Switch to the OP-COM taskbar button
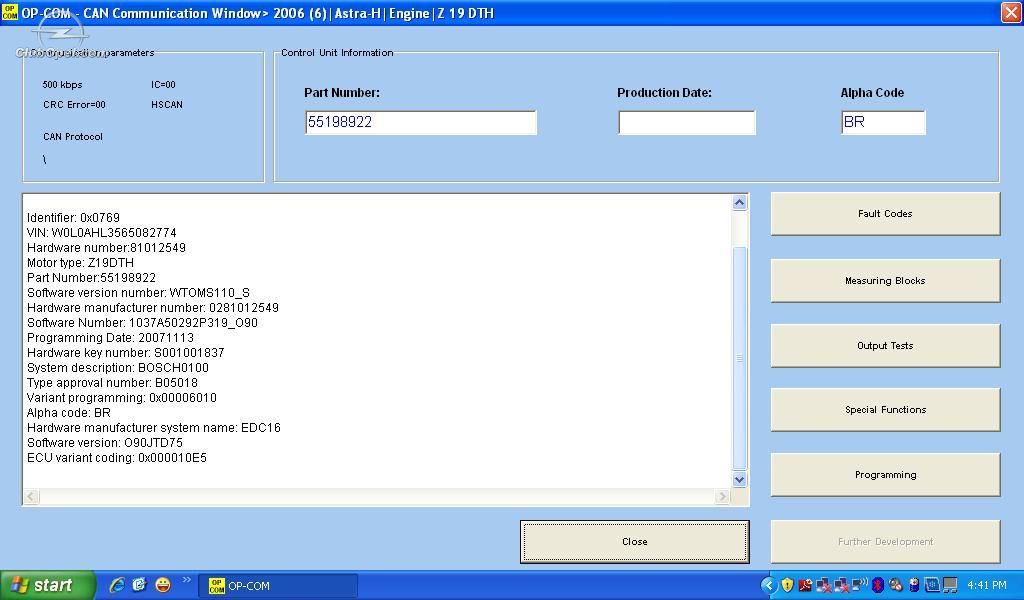 pos(280,586)
